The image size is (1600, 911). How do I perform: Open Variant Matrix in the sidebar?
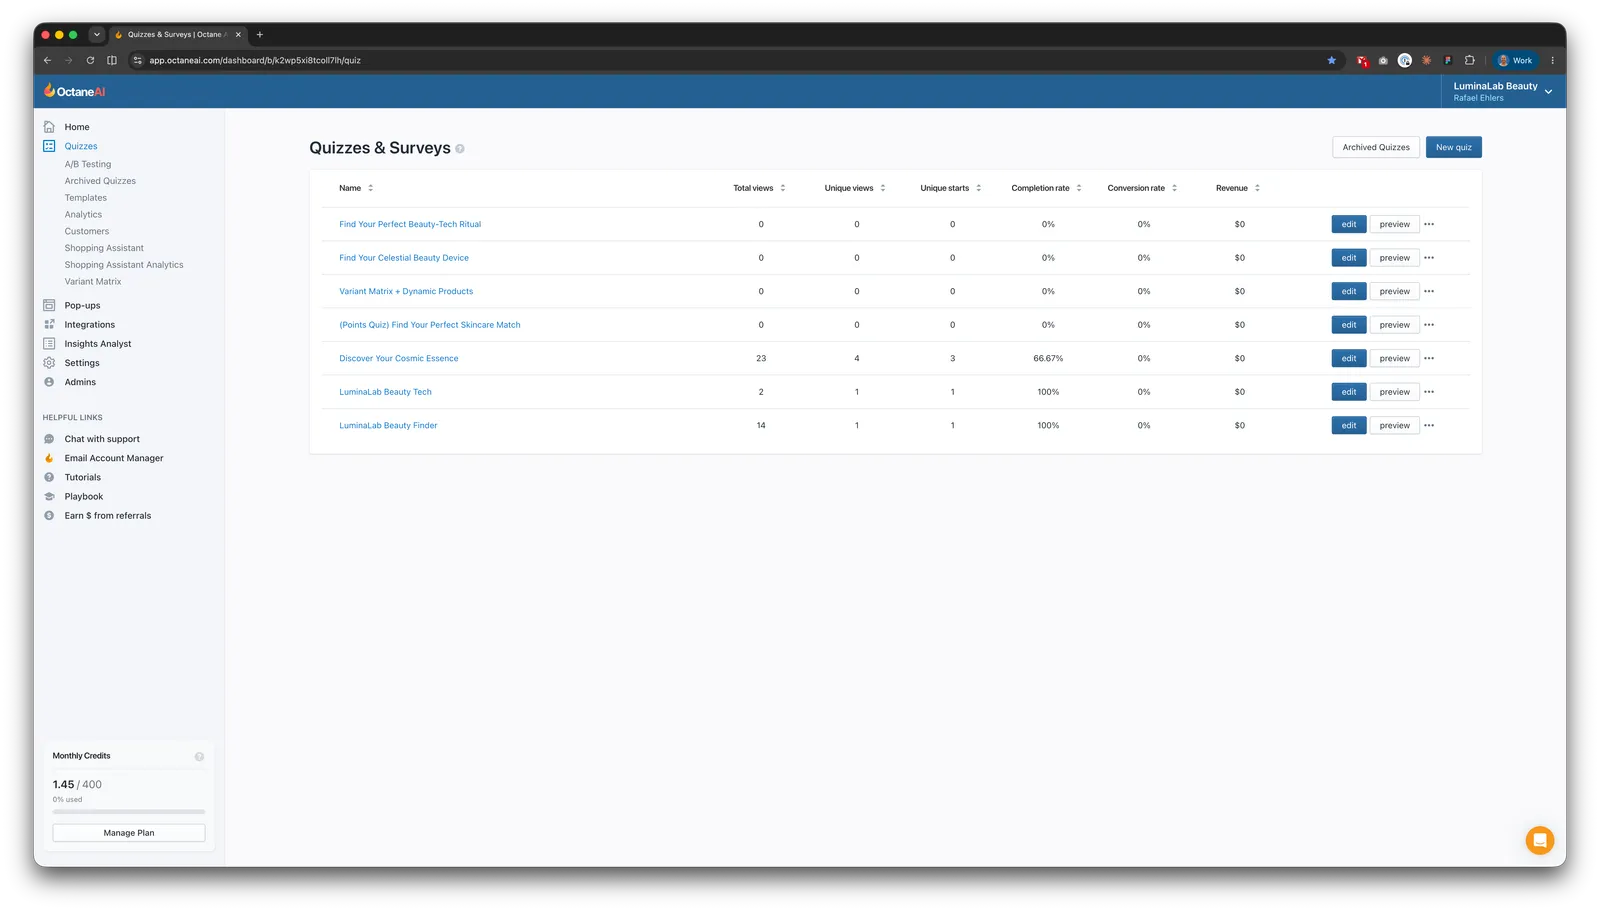coord(93,282)
